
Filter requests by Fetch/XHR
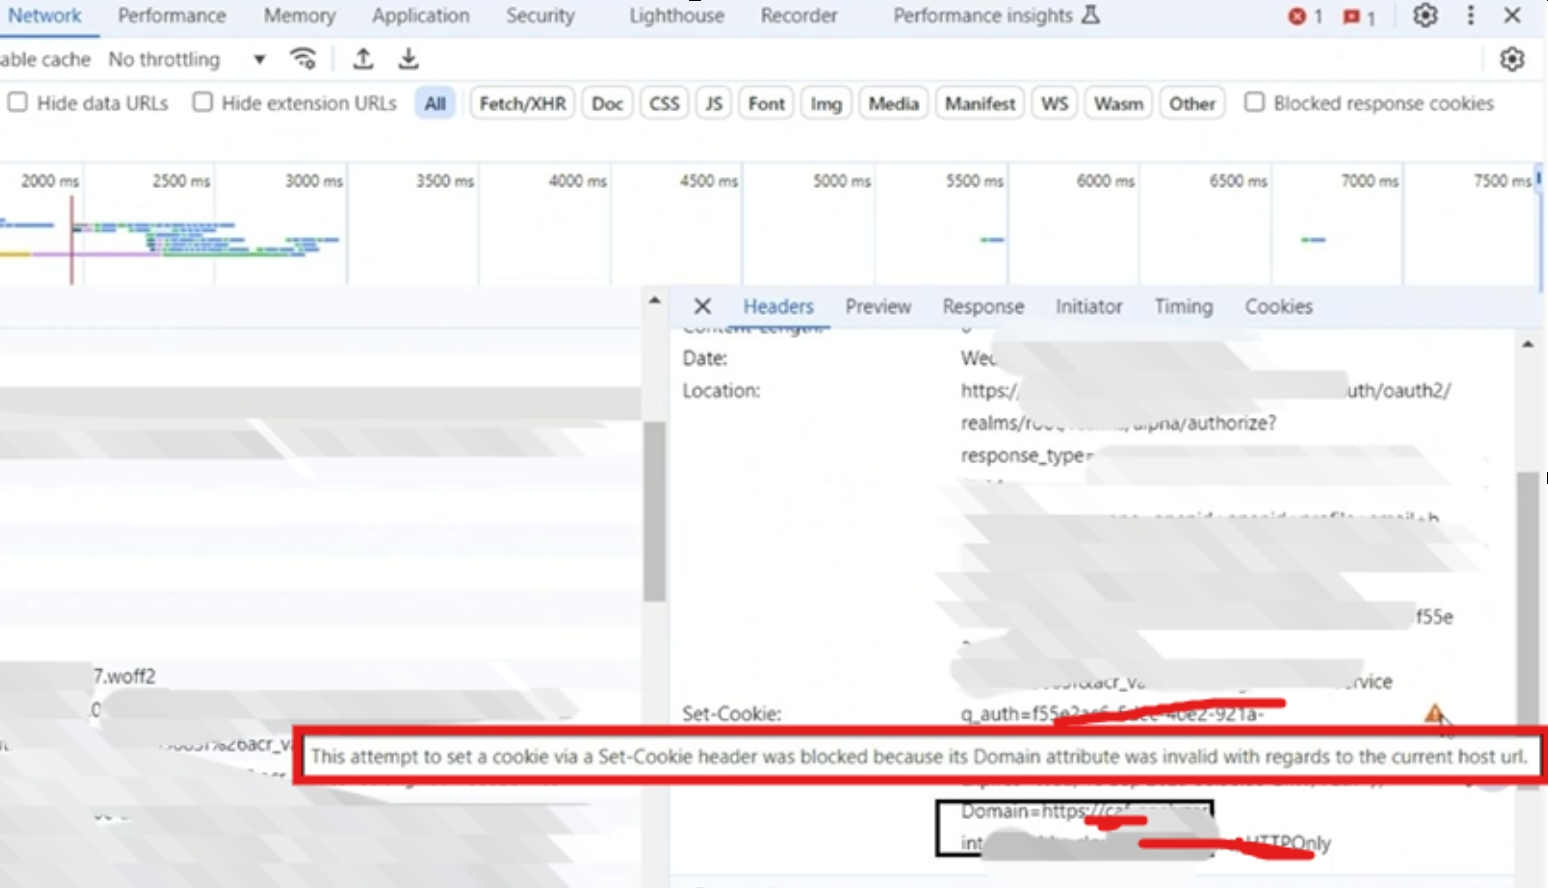click(522, 103)
